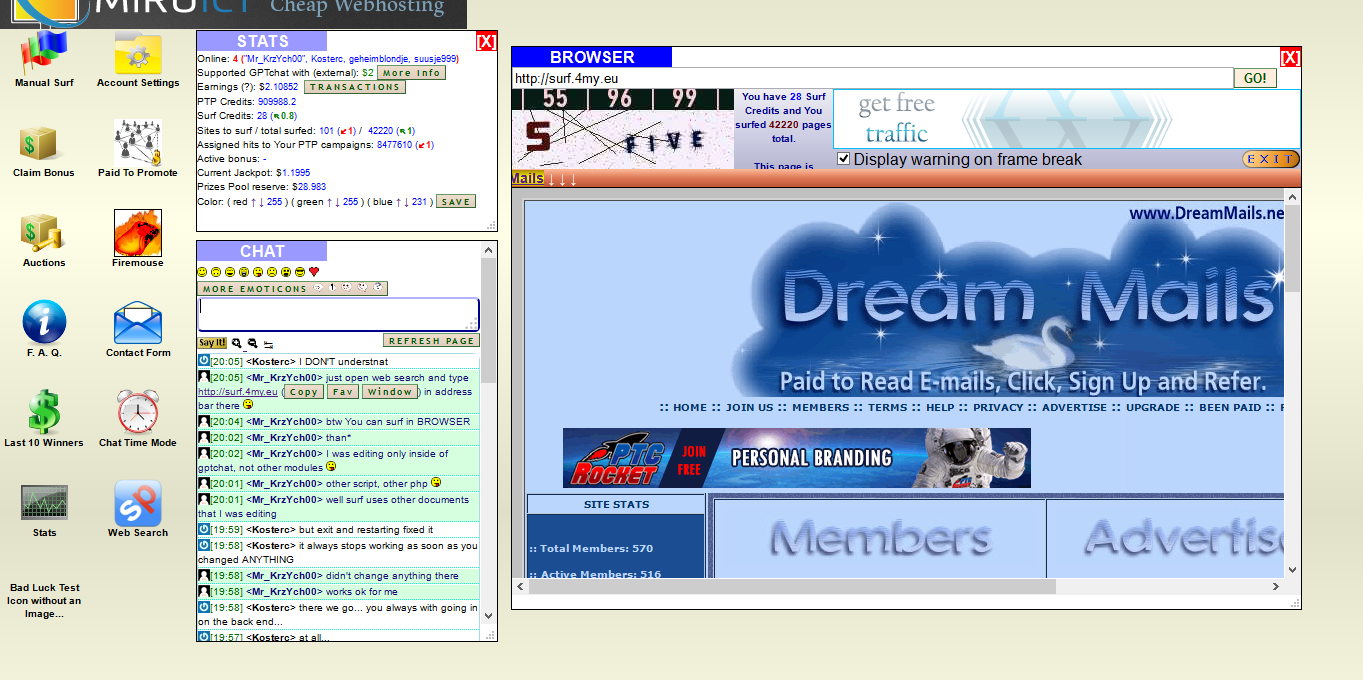The image size is (1363, 680).
Task: Open the Manual Surf desktop icon
Action: tap(44, 52)
